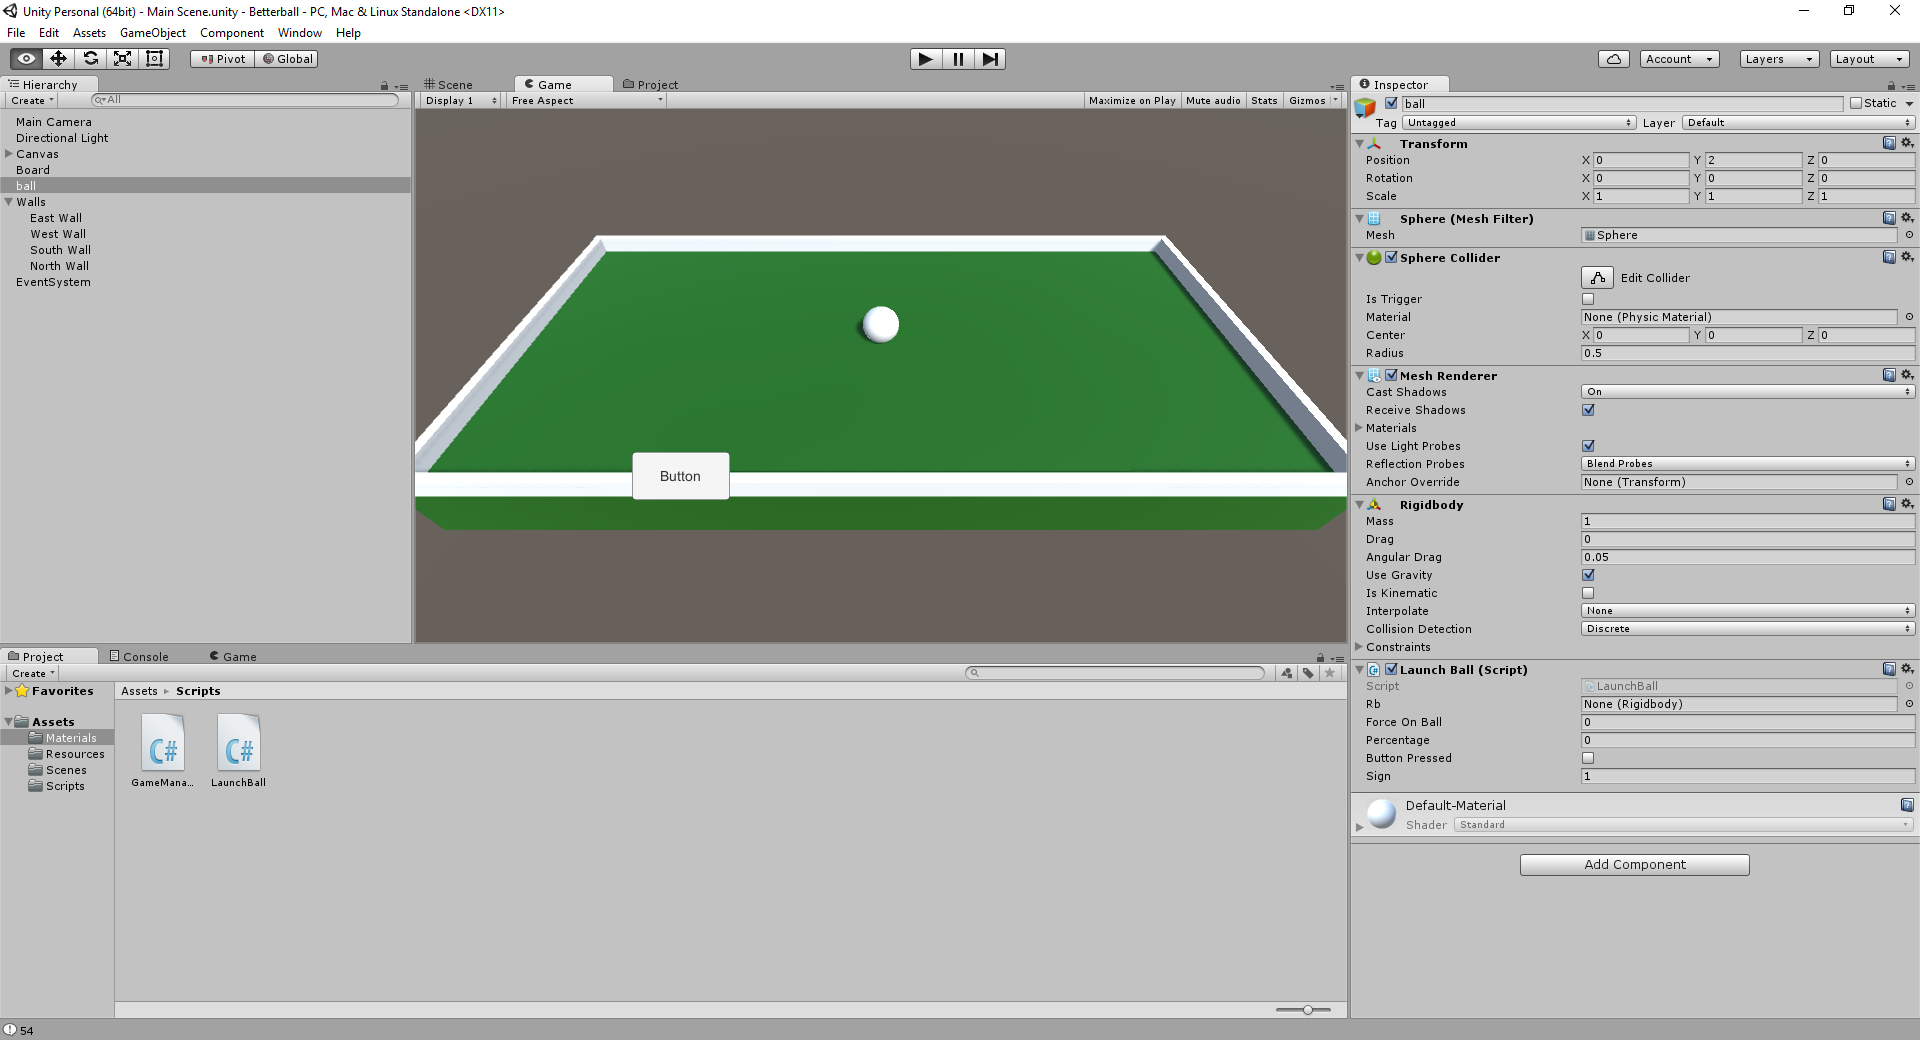Image resolution: width=1920 pixels, height=1040 pixels.
Task: Enable Is Kinematic checkbox
Action: pos(1588,593)
